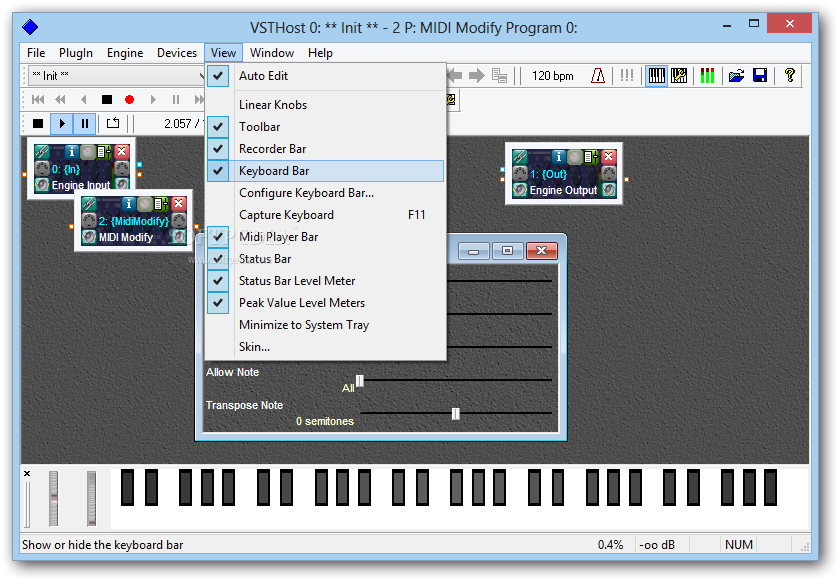Open info icon on Engine Input node
The height and width of the screenshot is (581, 839).
(72, 152)
